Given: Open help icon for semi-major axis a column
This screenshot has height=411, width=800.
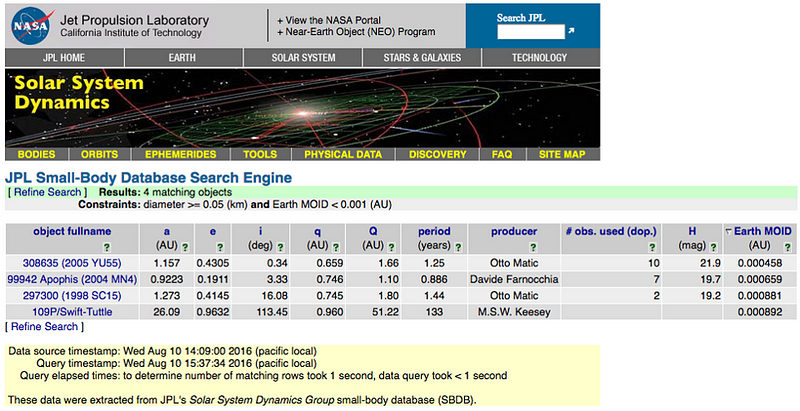Looking at the screenshot, I should point(185,247).
